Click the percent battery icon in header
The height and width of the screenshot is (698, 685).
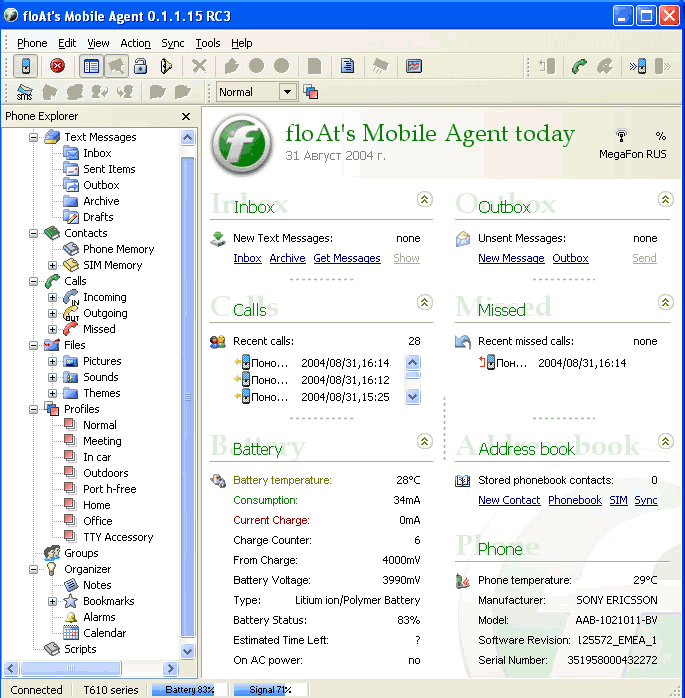pos(661,136)
